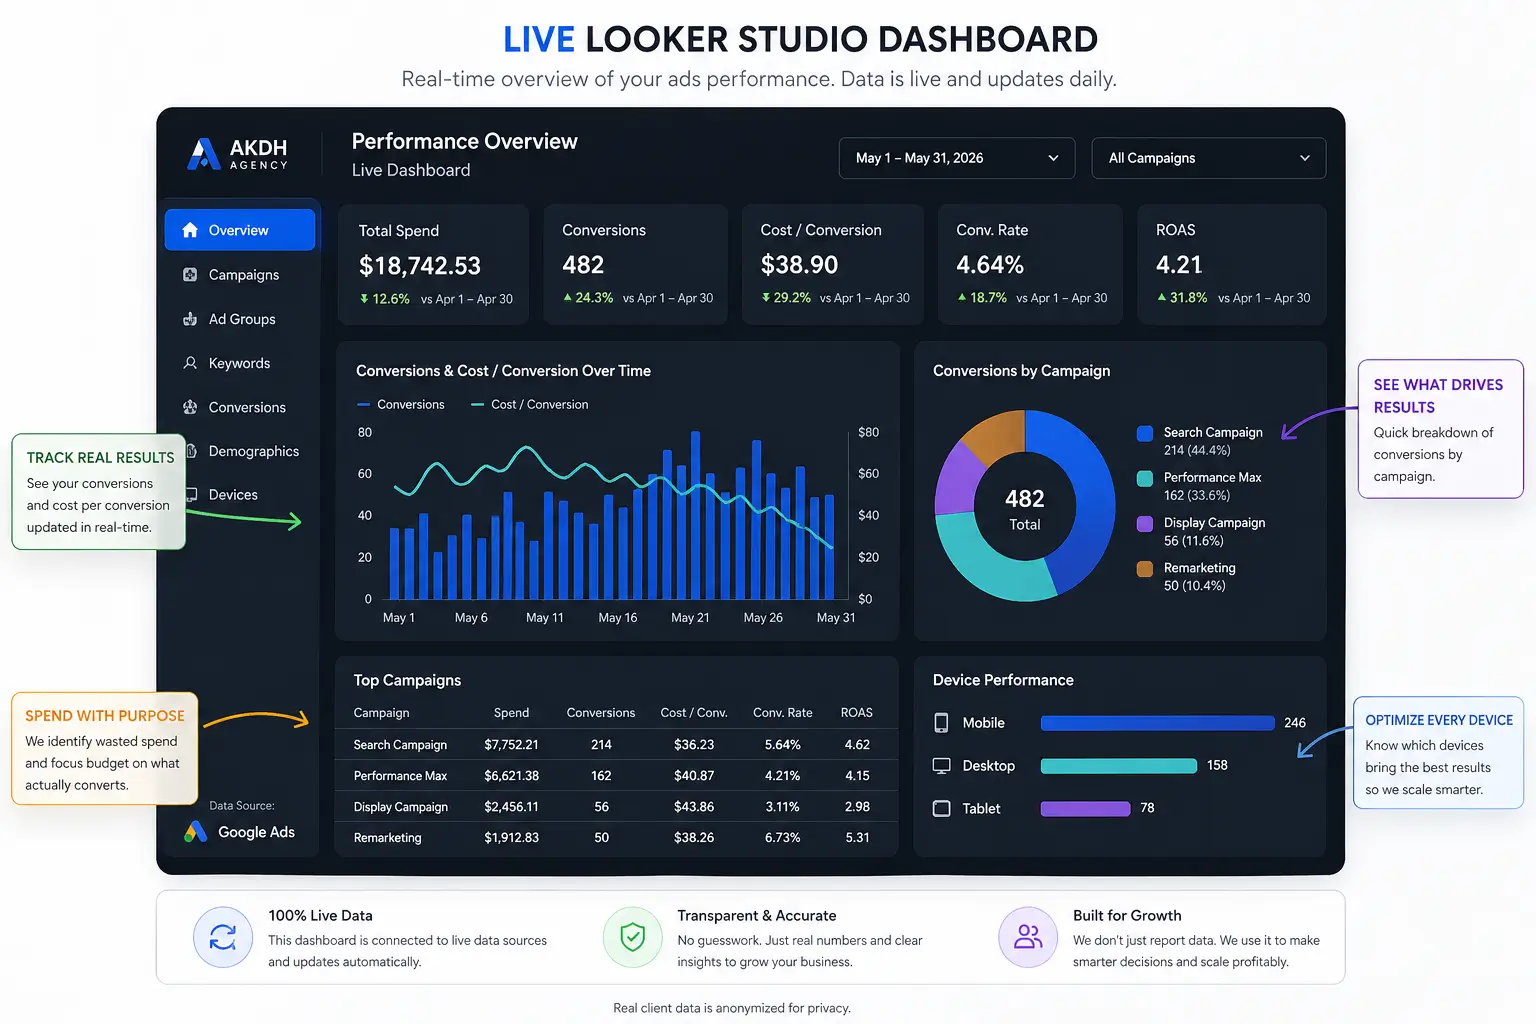Click the Cost / Conversion card

833,265
